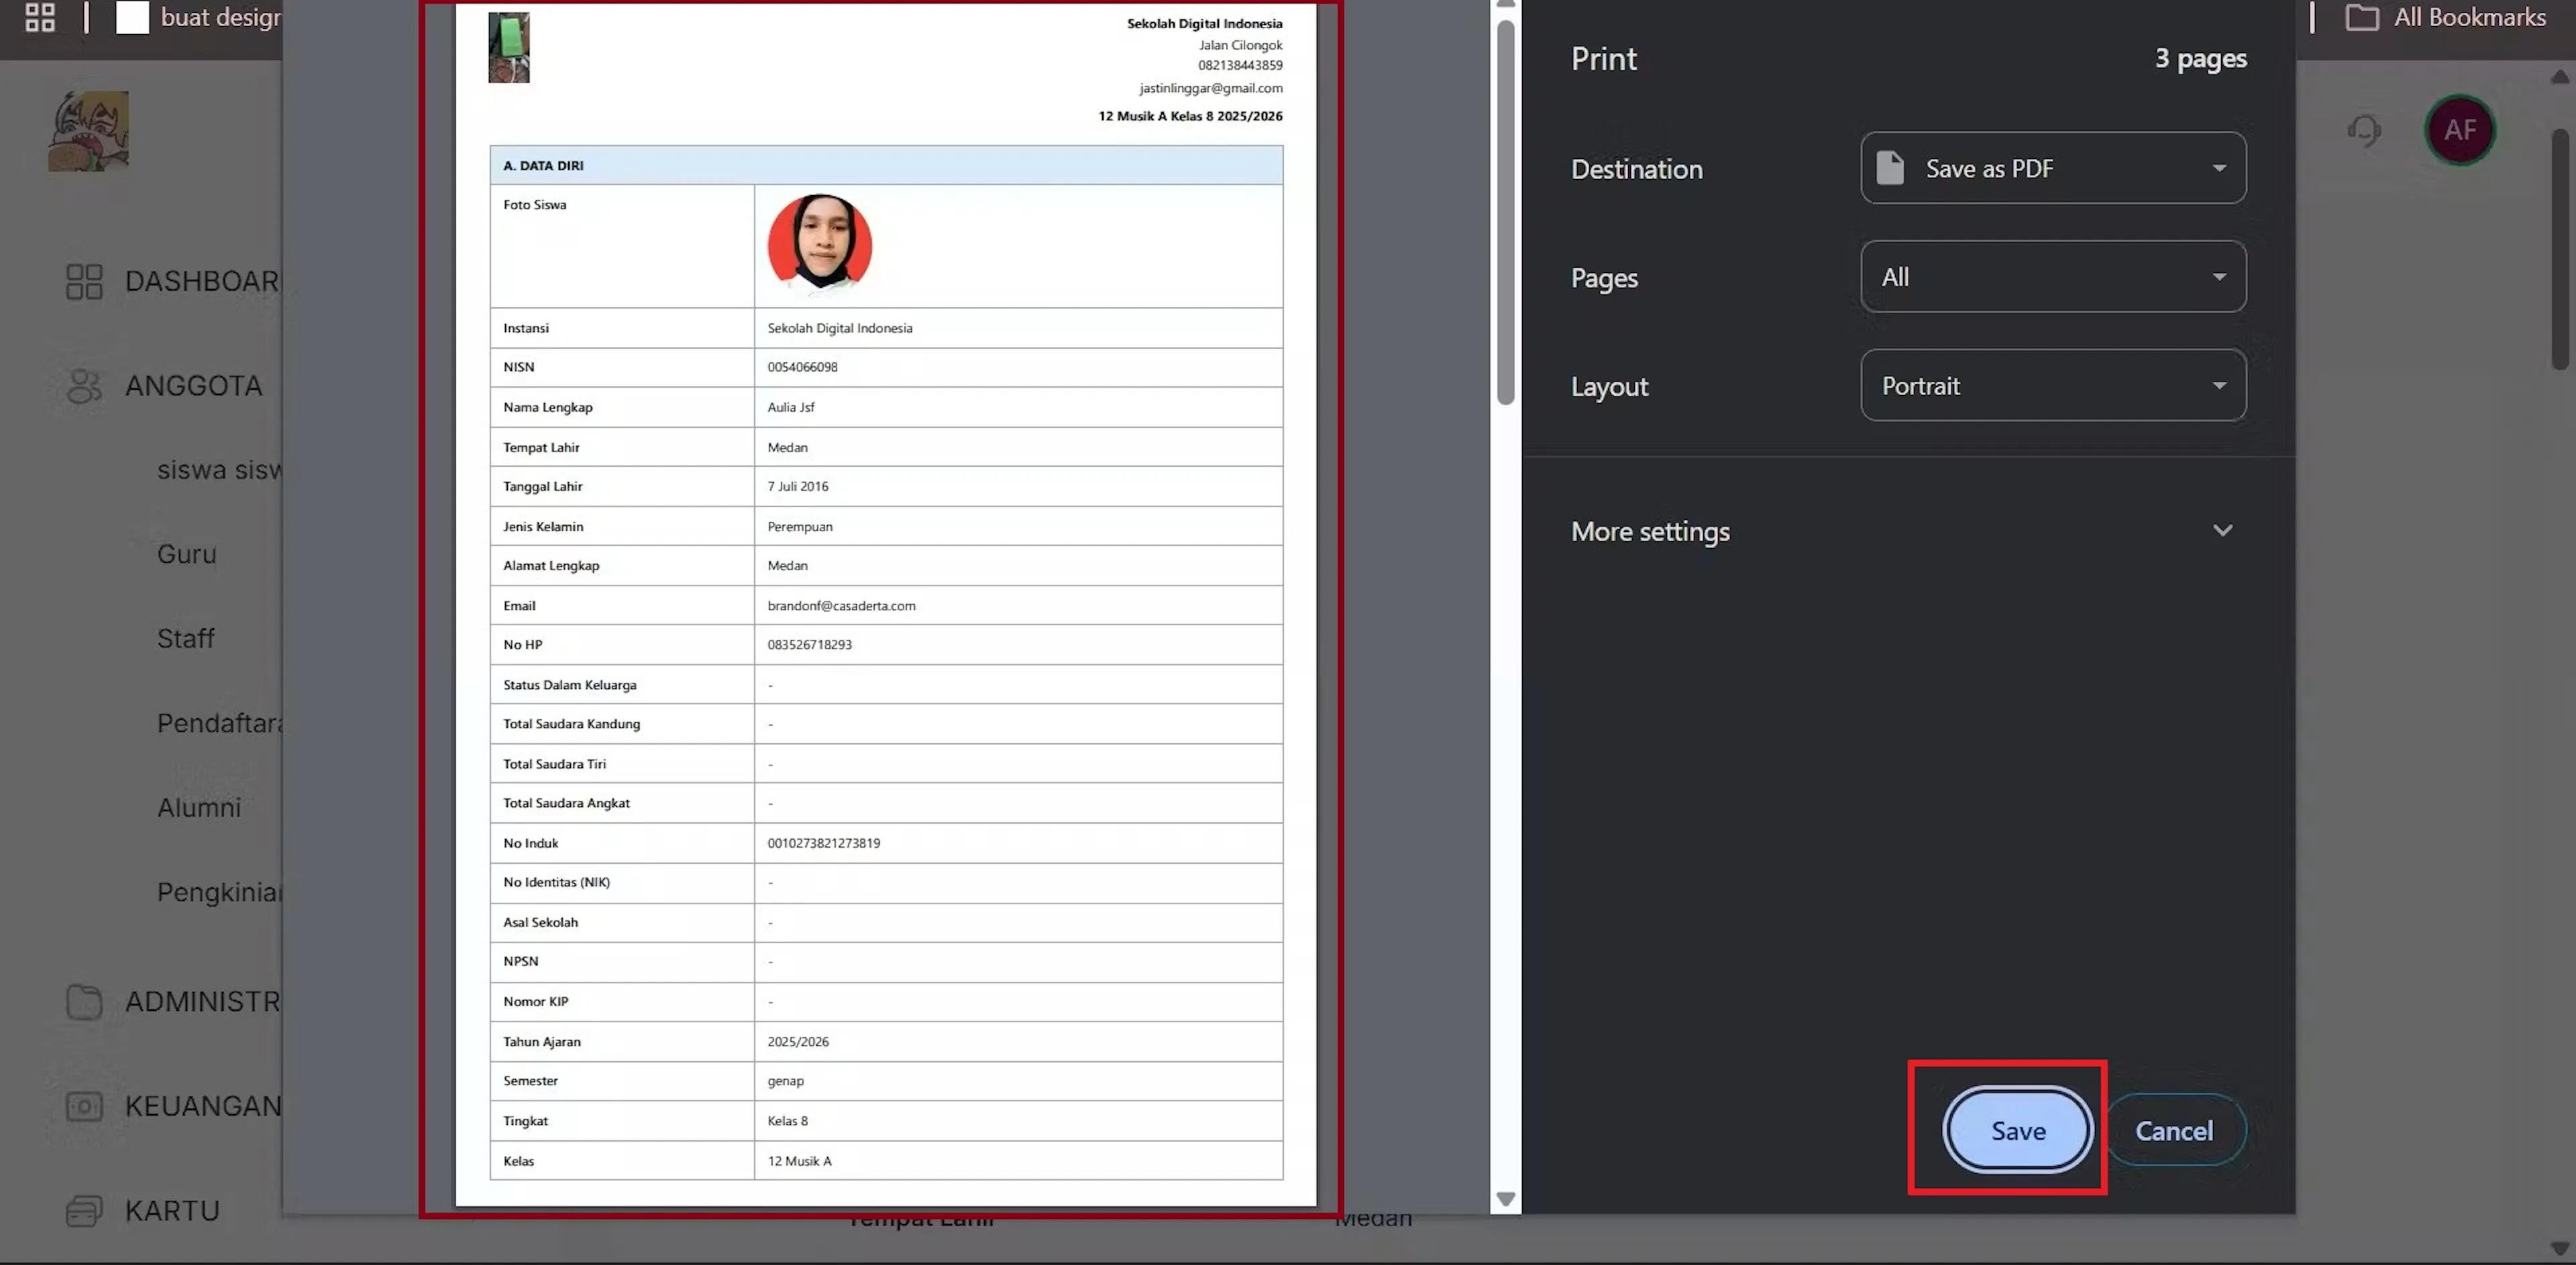Click the NISN value 0054066098
The width and height of the screenshot is (2576, 1265).
pos(802,367)
